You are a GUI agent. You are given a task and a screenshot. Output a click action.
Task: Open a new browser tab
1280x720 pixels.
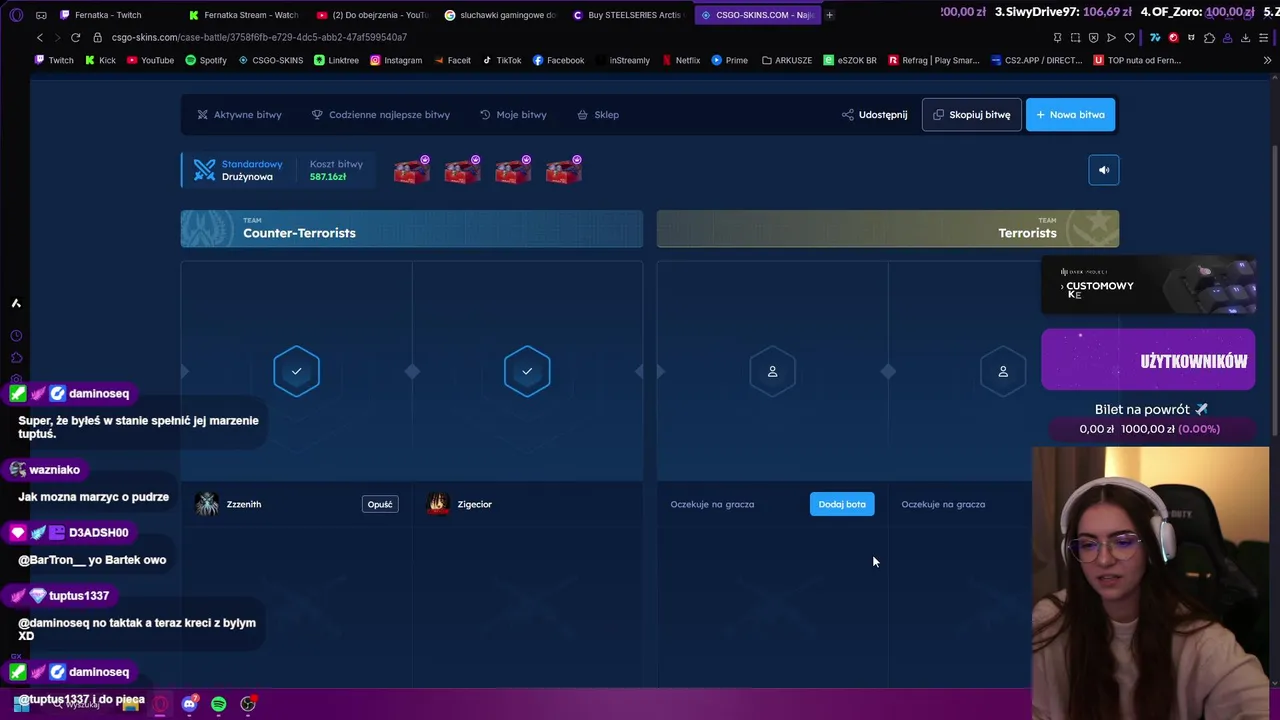[829, 15]
